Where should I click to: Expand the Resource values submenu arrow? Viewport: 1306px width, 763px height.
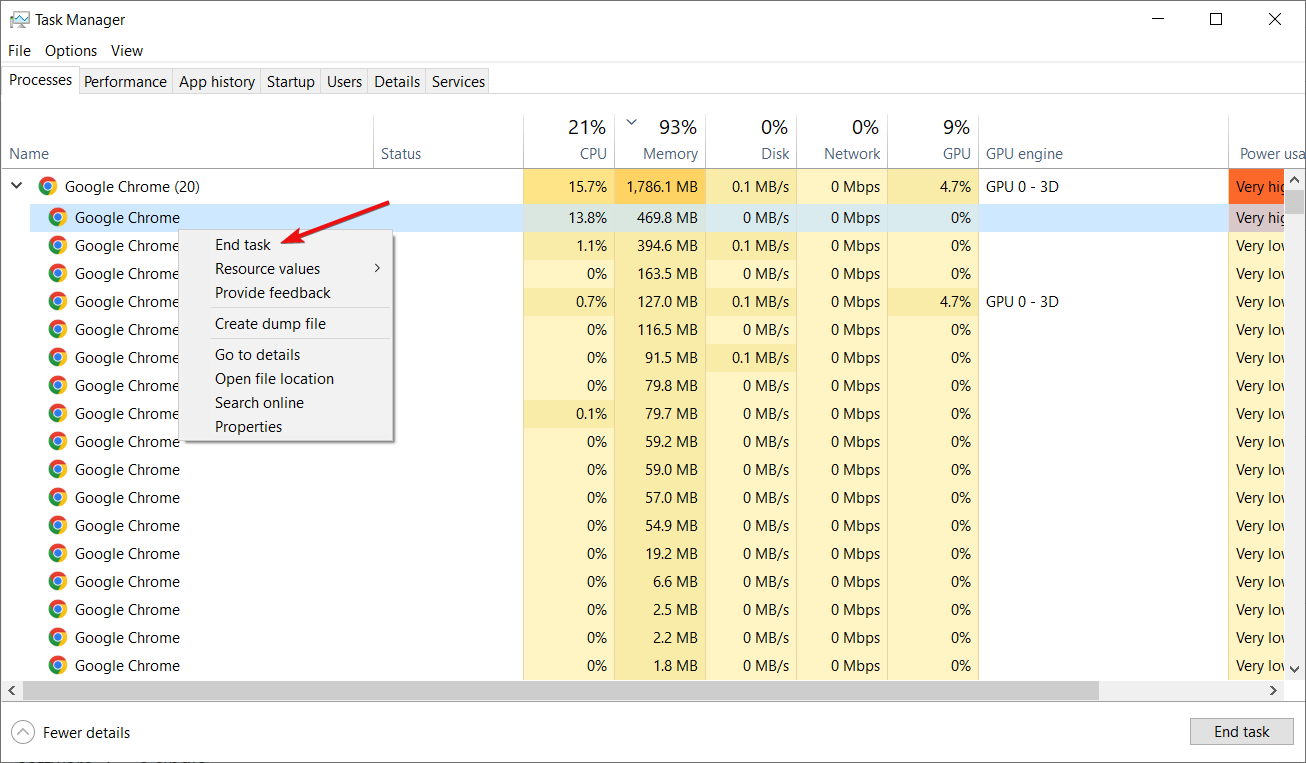377,268
